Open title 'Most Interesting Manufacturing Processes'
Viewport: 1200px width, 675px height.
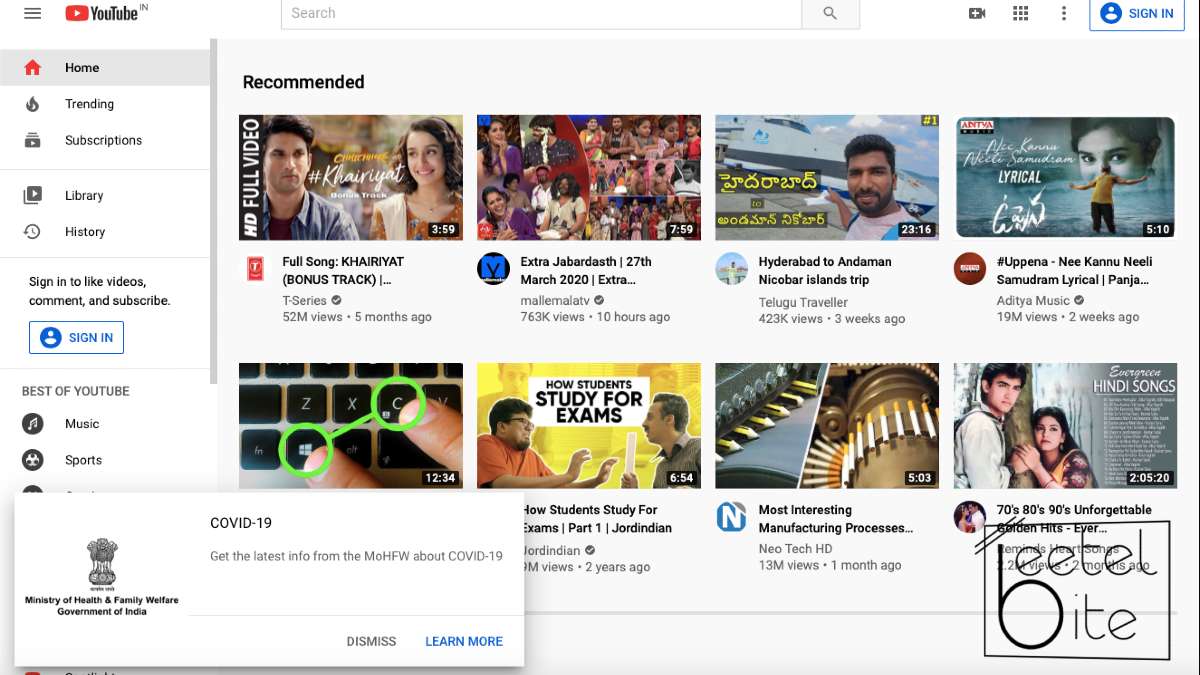pyautogui.click(x=836, y=519)
